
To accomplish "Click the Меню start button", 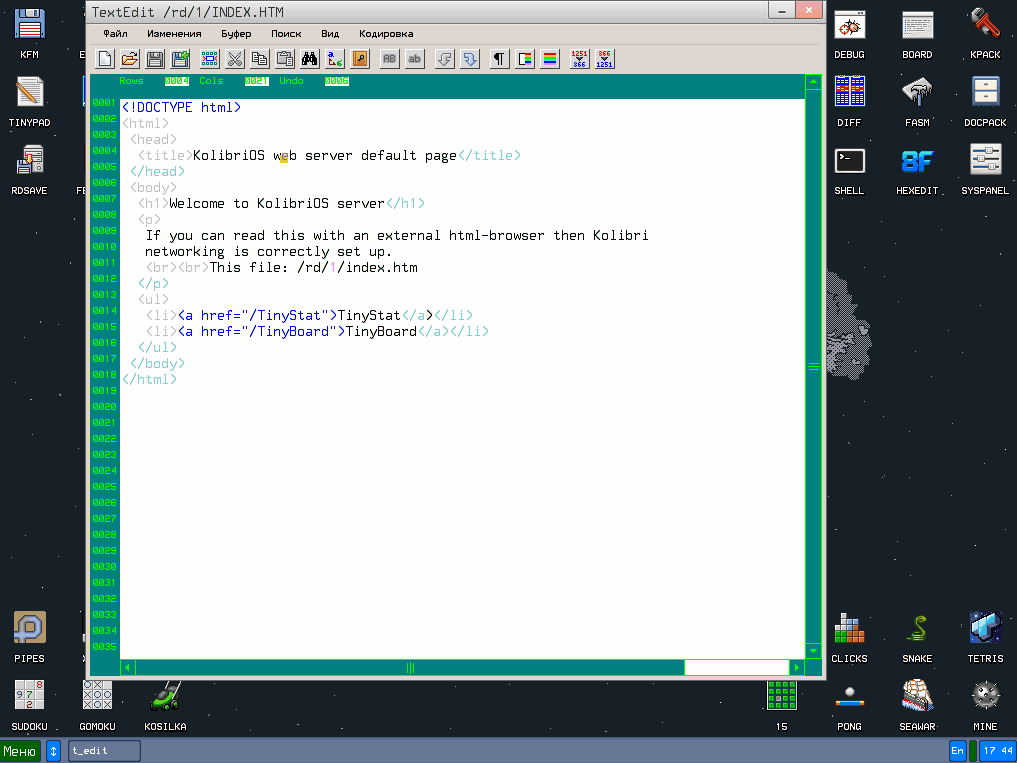I will coord(20,750).
